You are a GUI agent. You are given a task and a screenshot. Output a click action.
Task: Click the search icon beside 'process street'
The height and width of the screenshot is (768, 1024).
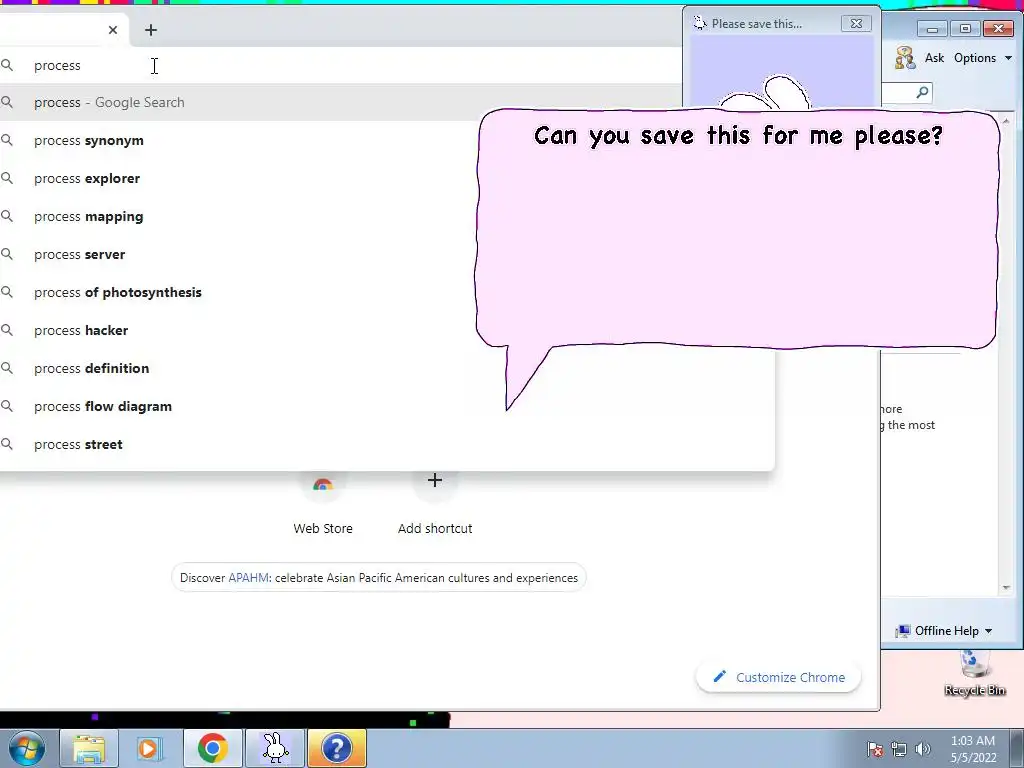pyautogui.click(x=7, y=444)
